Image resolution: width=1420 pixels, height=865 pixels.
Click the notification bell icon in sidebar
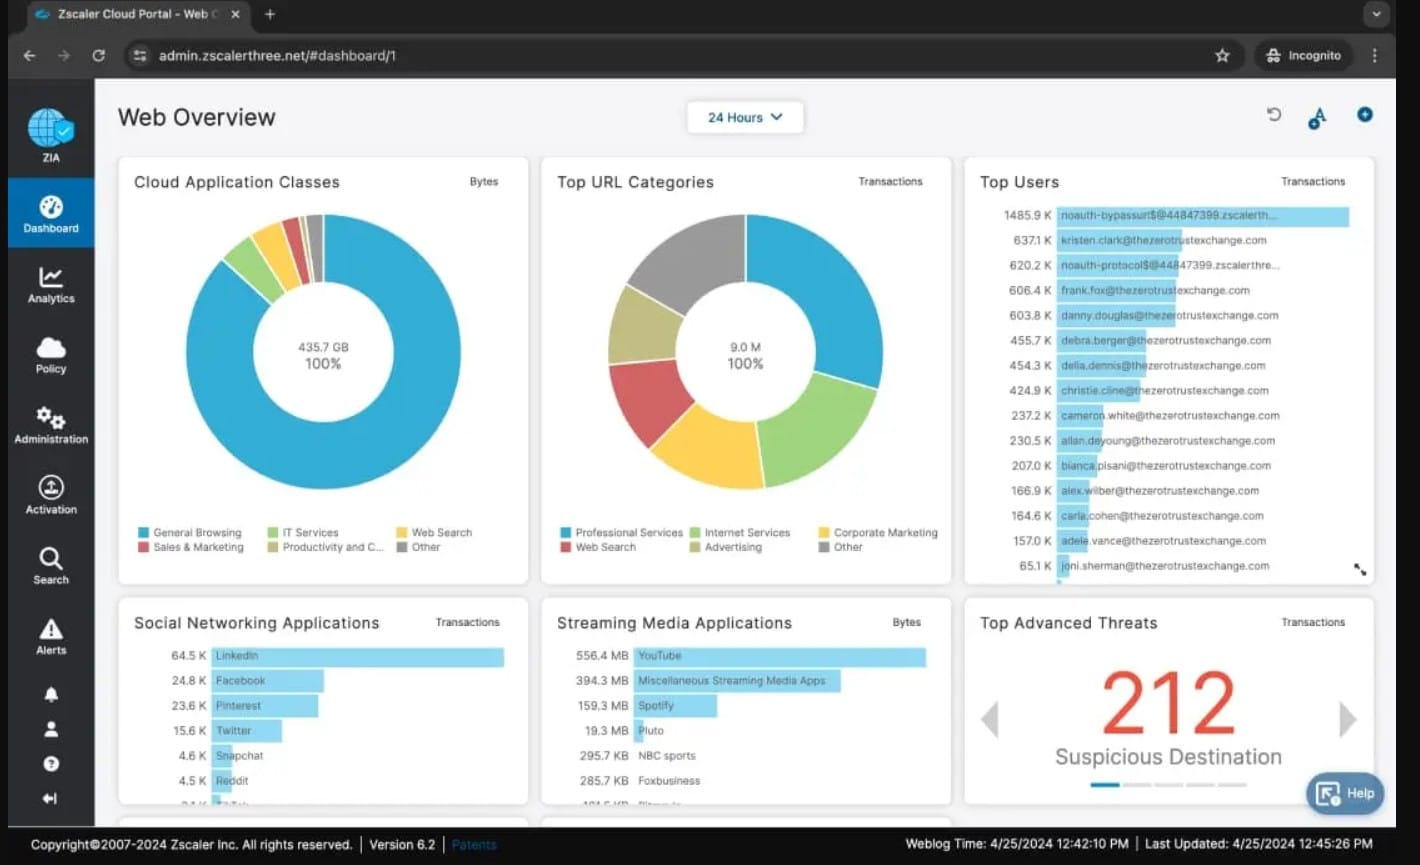coord(51,694)
